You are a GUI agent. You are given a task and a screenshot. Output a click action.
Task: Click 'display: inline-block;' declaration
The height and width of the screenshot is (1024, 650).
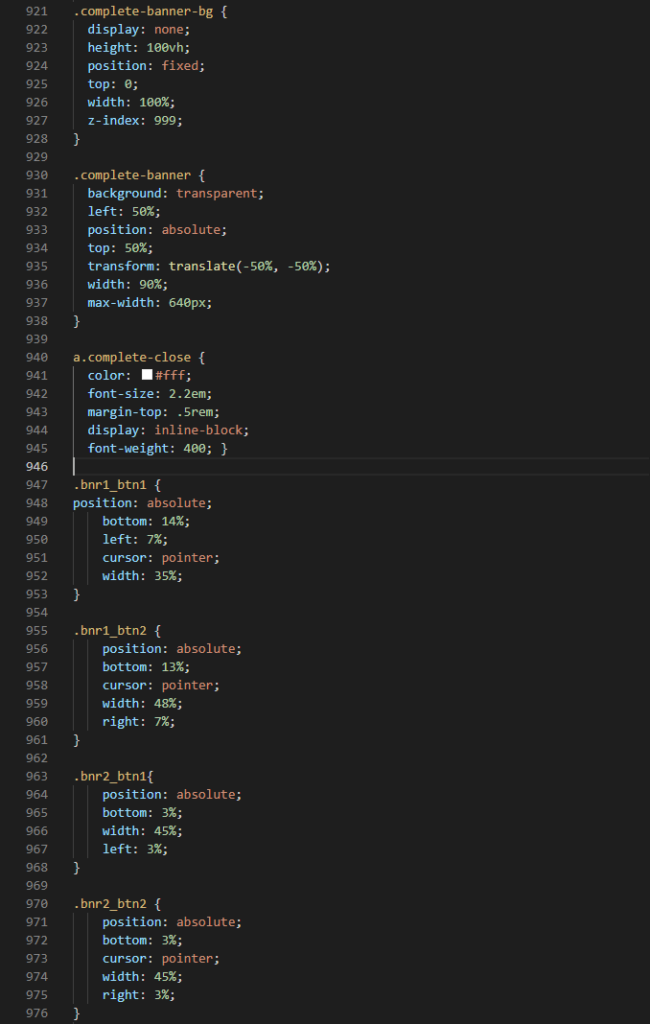click(x=168, y=430)
